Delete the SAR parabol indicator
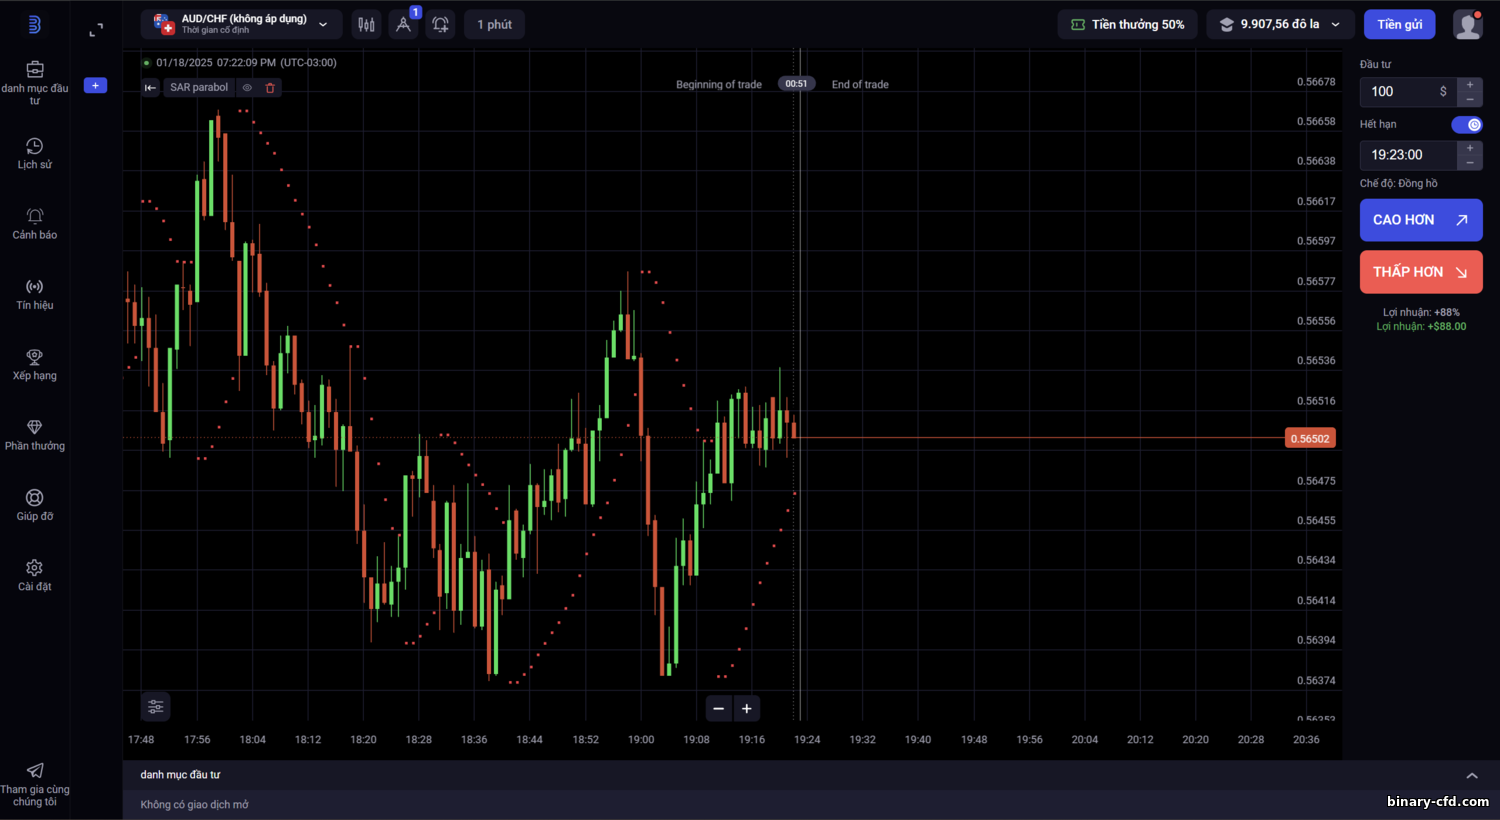 click(x=270, y=88)
